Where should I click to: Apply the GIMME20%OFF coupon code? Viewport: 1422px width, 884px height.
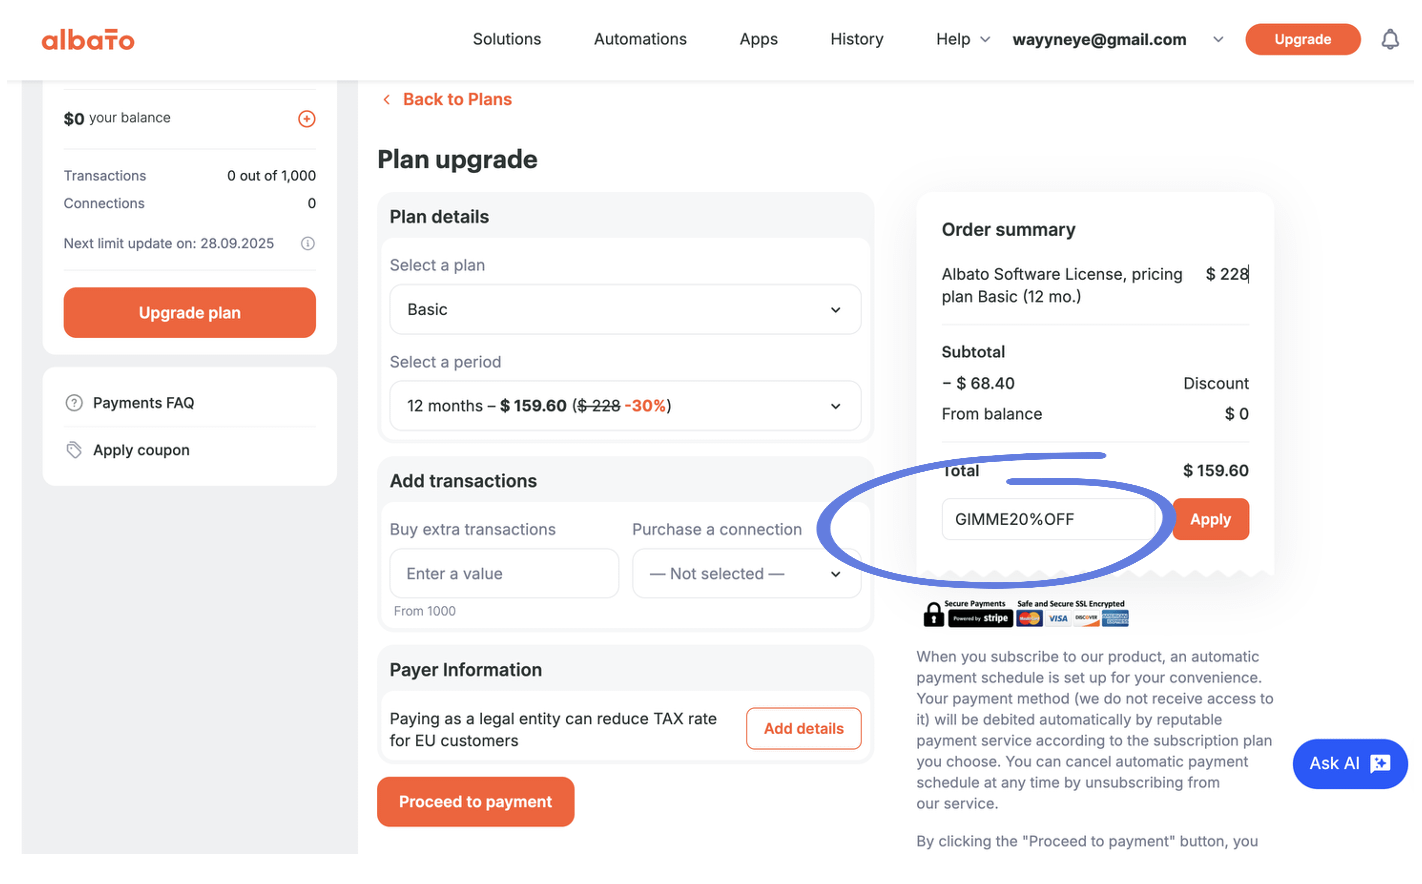coord(1210,519)
